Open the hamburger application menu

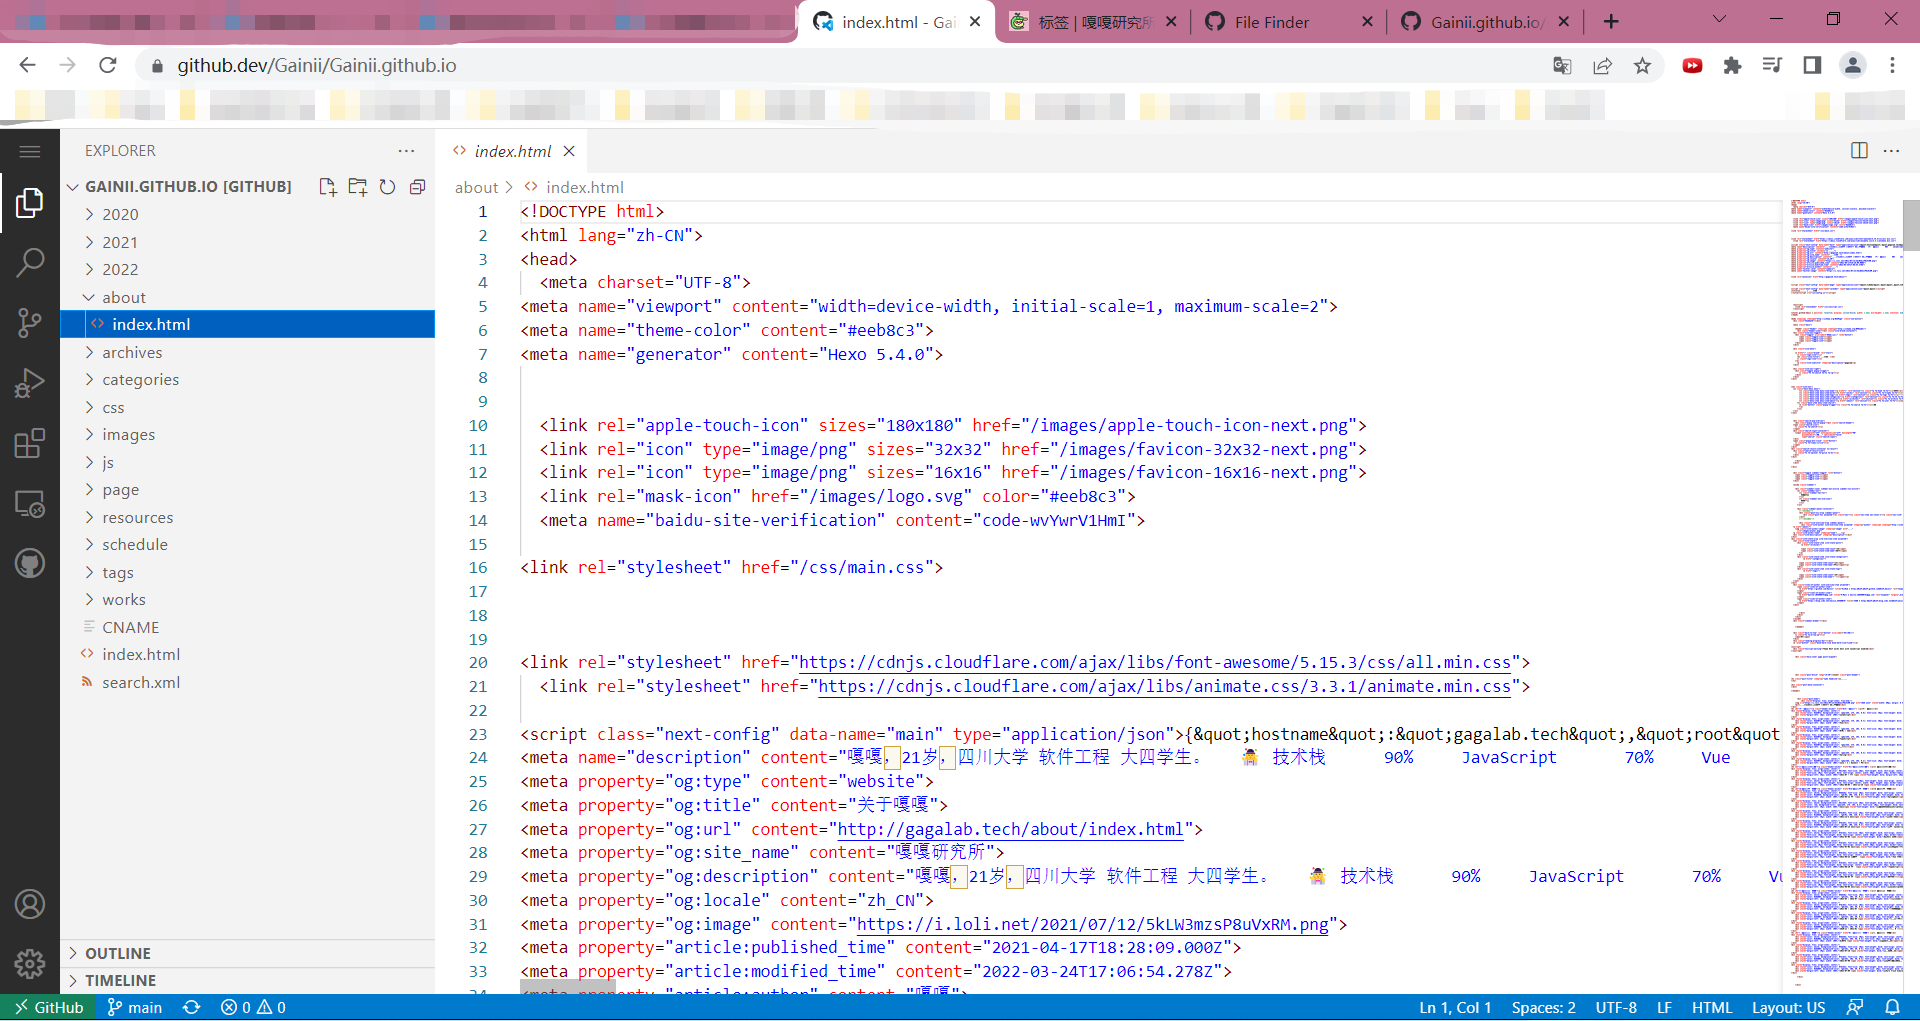pos(30,151)
